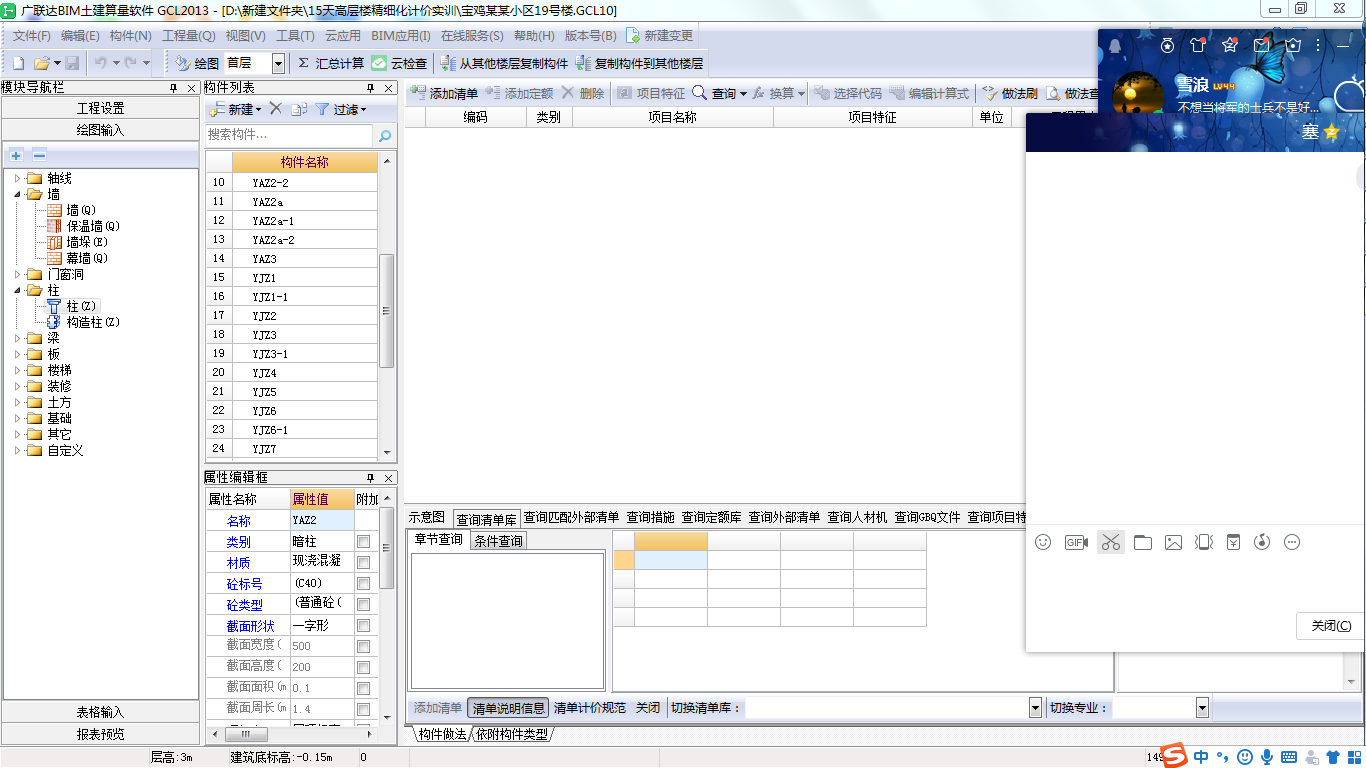Open the 文件(F) menu

(31, 35)
